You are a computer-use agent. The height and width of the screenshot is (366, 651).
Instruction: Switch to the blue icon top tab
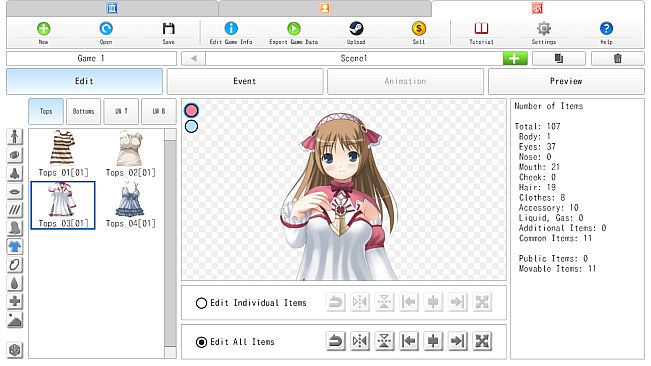click(112, 8)
